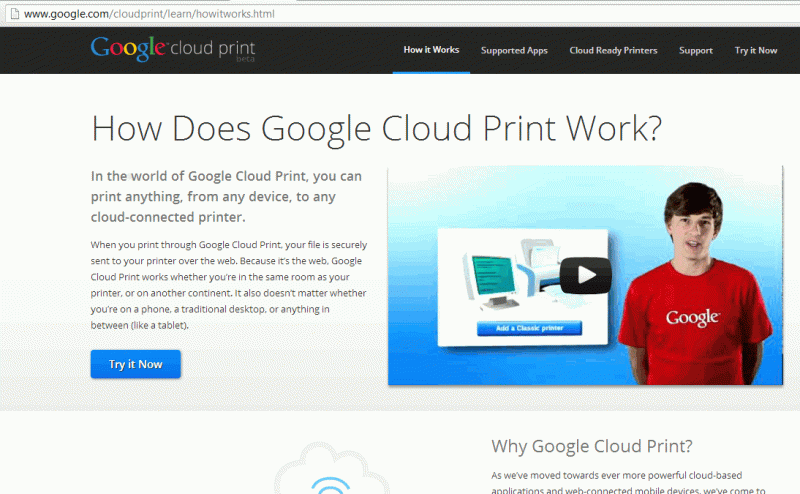Play the Cloud Print intro video
The width and height of the screenshot is (800, 494).
coord(585,275)
